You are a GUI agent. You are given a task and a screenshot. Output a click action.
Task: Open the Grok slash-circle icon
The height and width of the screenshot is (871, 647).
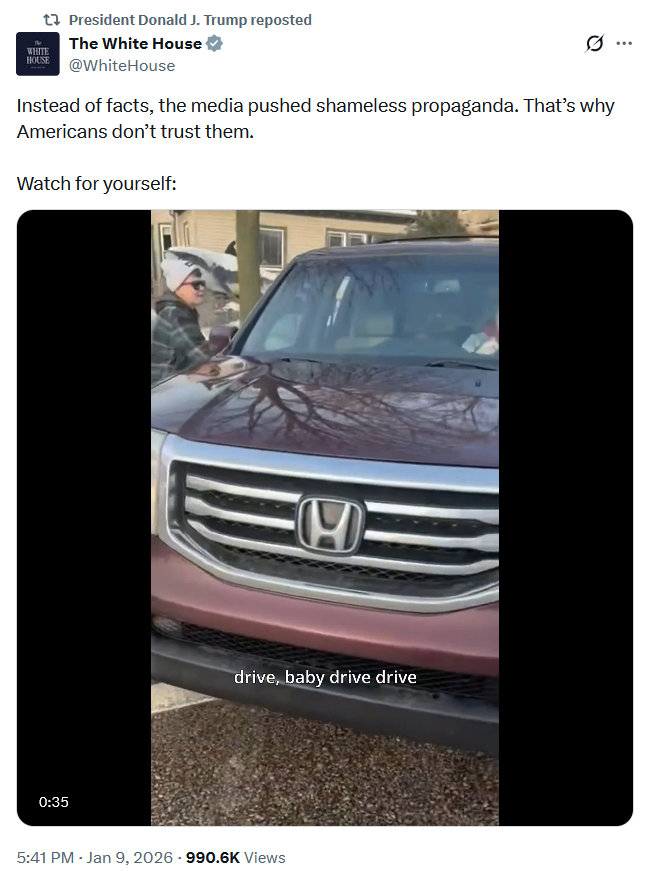[x=594, y=43]
